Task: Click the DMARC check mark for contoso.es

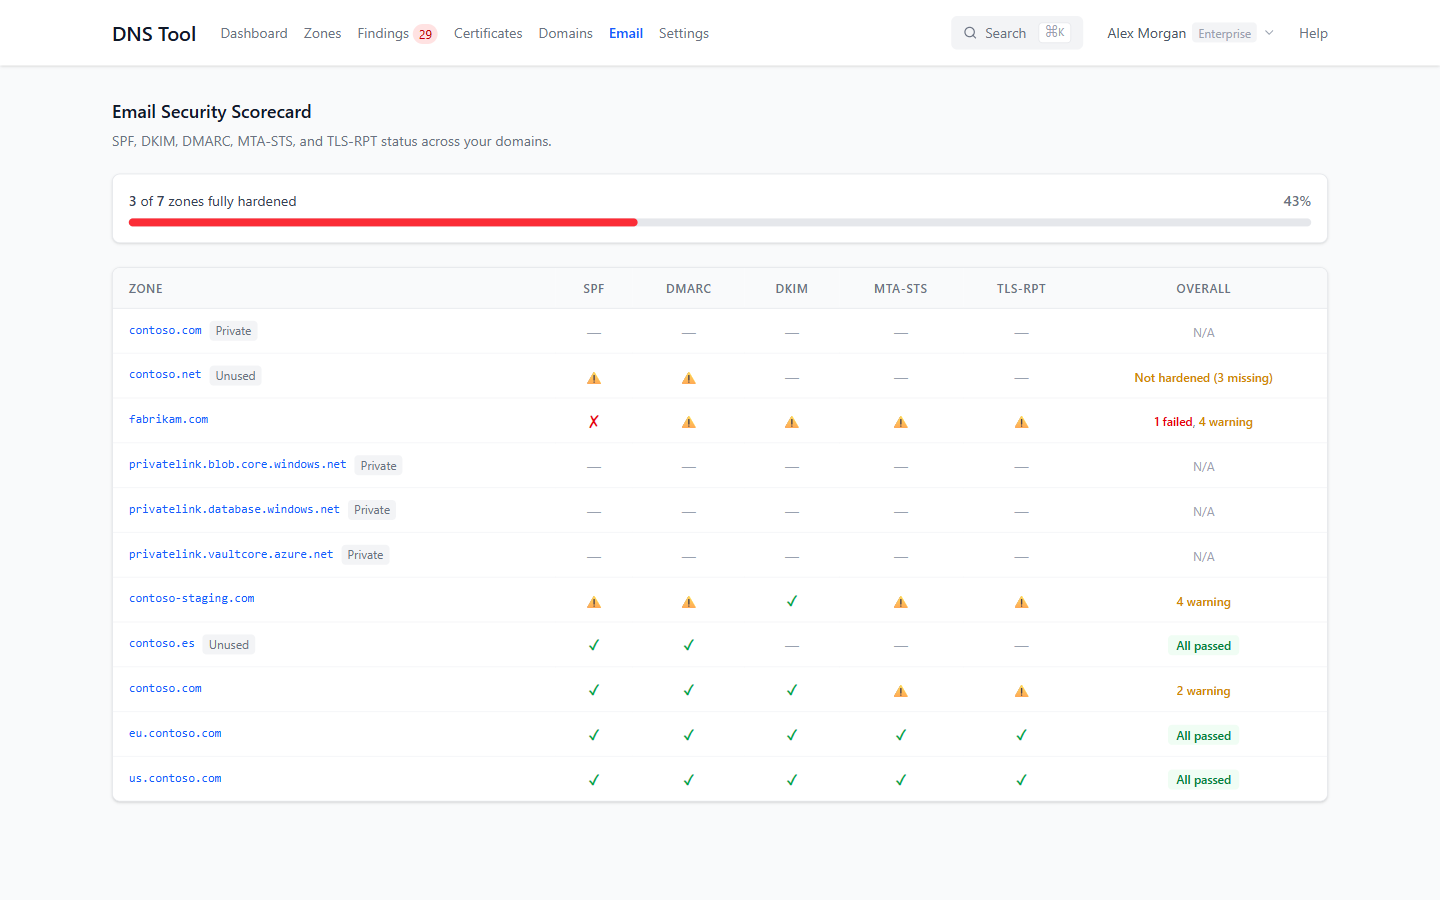Action: click(x=689, y=645)
